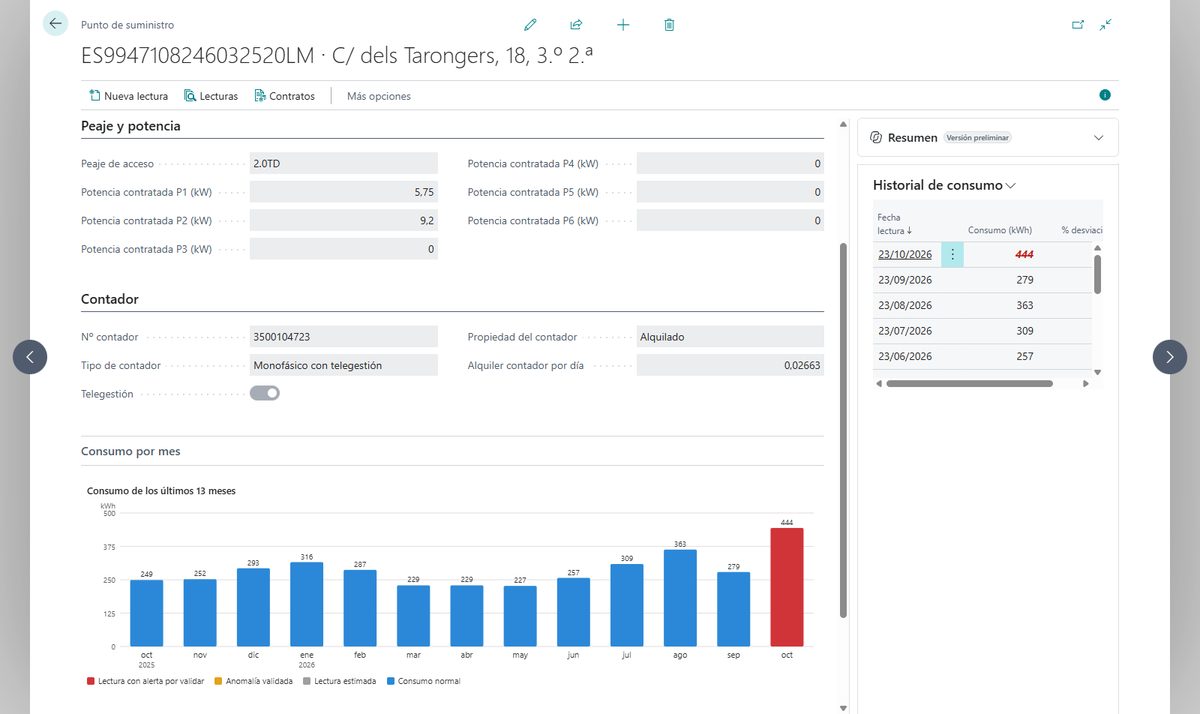Click the pencil edit icon
Image resolution: width=1200 pixels, height=714 pixels.
click(530, 25)
